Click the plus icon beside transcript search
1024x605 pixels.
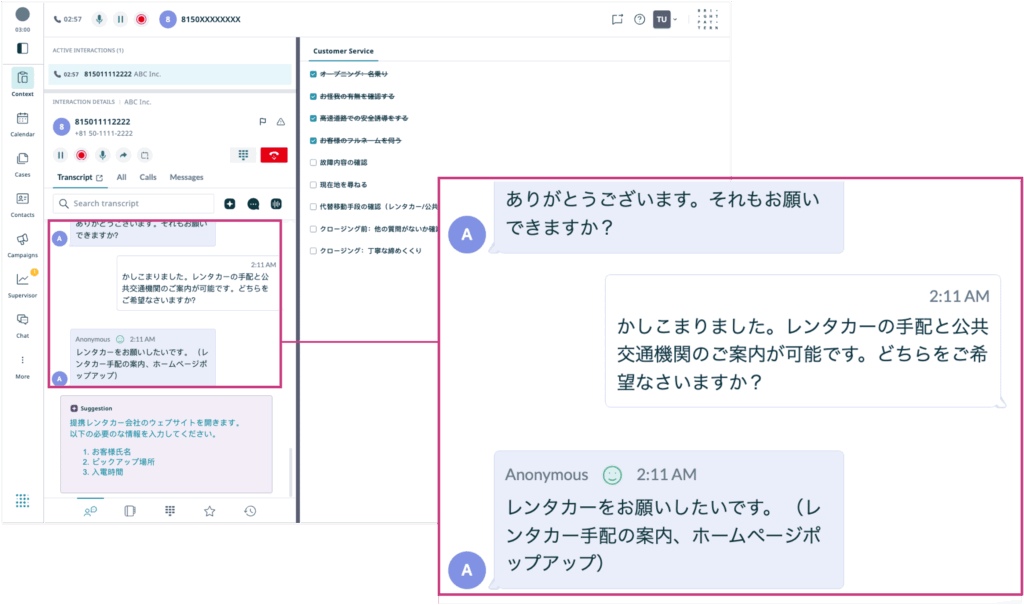tap(230, 204)
